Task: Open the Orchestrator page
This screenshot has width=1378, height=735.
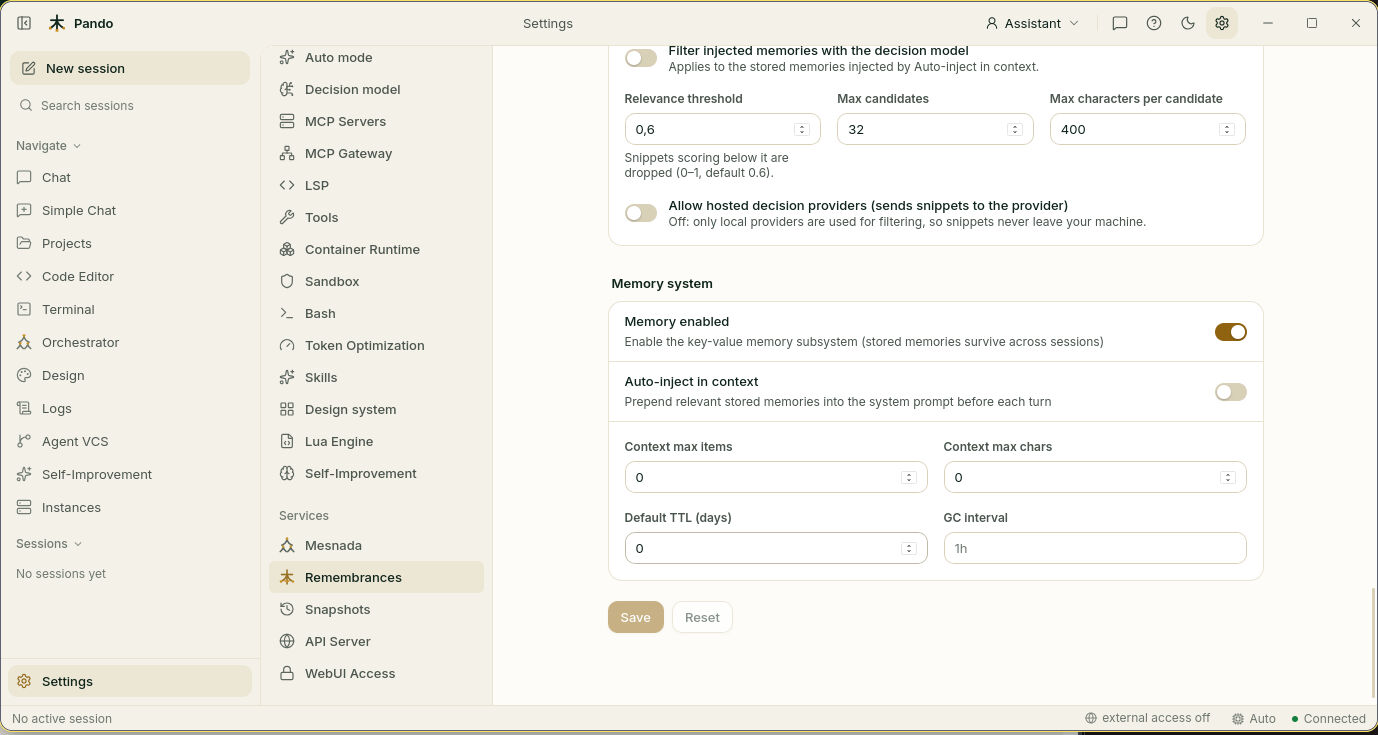Action: point(130,342)
